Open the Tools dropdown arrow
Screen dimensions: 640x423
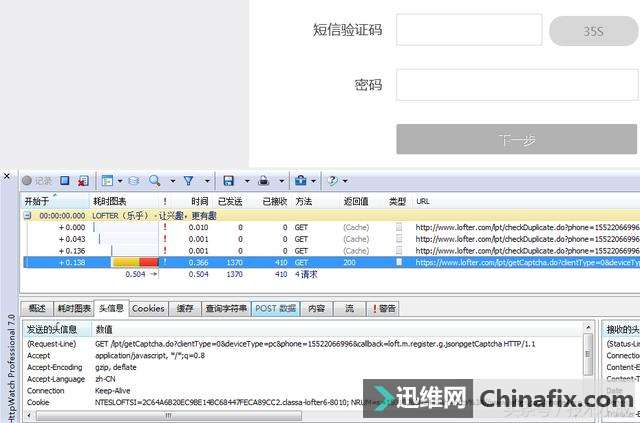coord(313,181)
